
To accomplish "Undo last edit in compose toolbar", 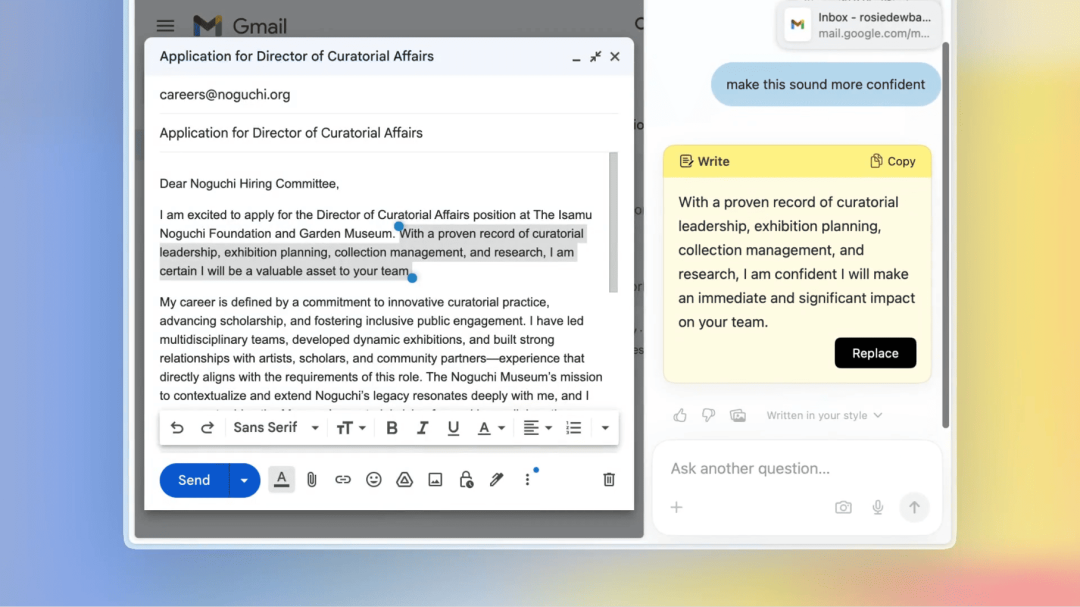I will pyautogui.click(x=177, y=428).
